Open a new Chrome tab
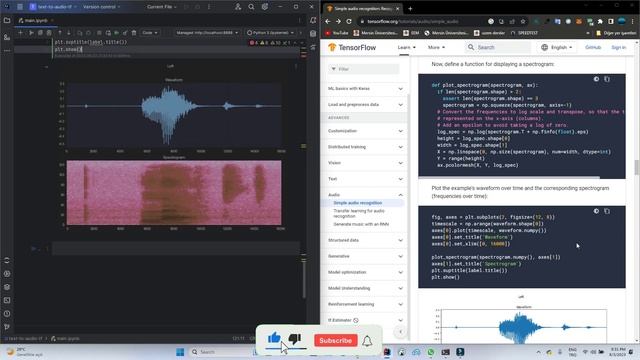Viewport: 640px width, 360px height. 410,8
